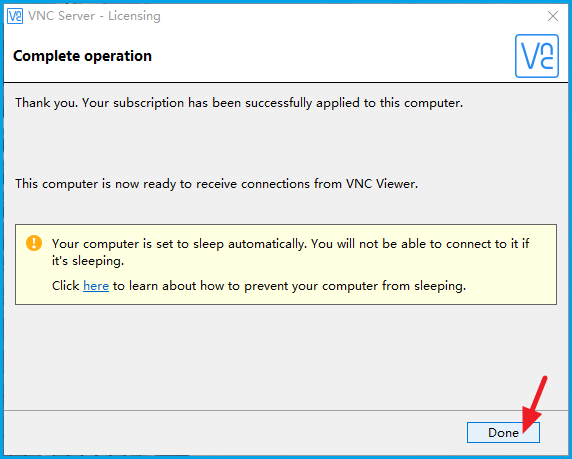572x459 pixels.
Task: Click the large VNC logo in header
Action: click(537, 56)
